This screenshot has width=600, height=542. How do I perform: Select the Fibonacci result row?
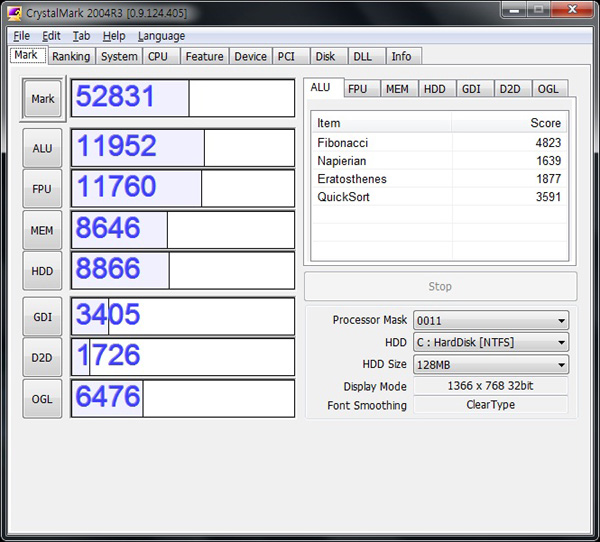(439, 143)
